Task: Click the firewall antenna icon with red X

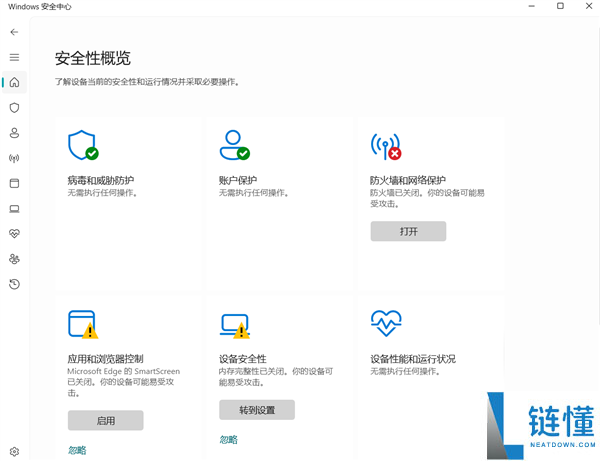Action: (x=386, y=147)
